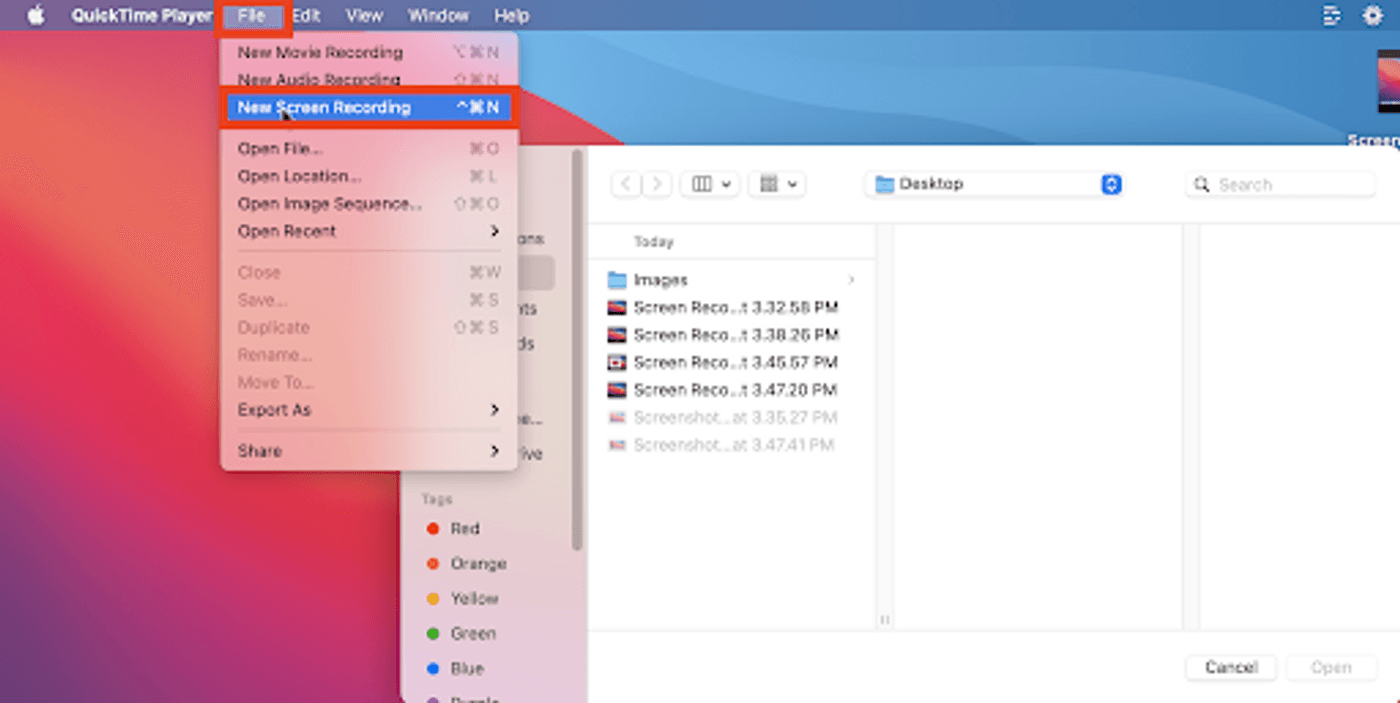
Task: Select Screen Recording file from 3.32.58 PM
Action: coord(735,308)
